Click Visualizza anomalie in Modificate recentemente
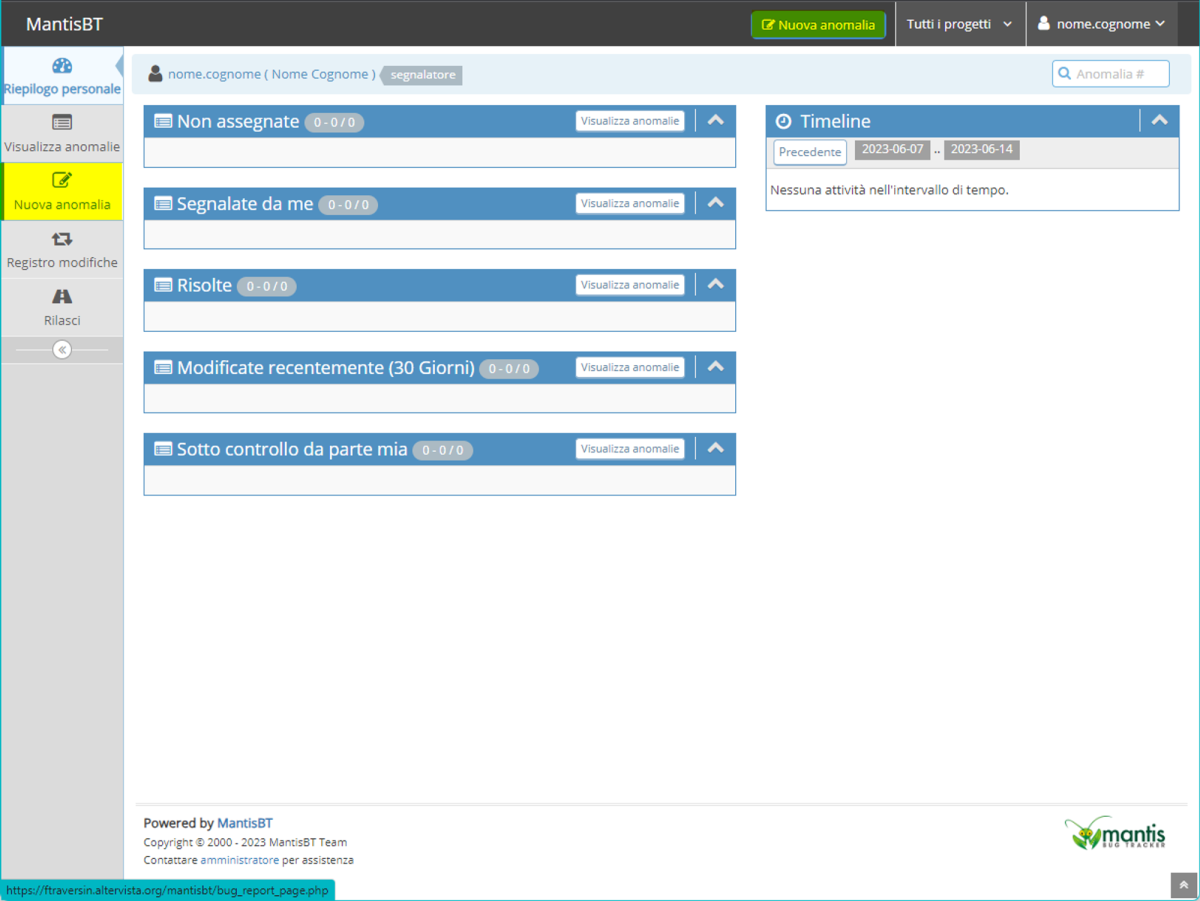 pos(630,367)
